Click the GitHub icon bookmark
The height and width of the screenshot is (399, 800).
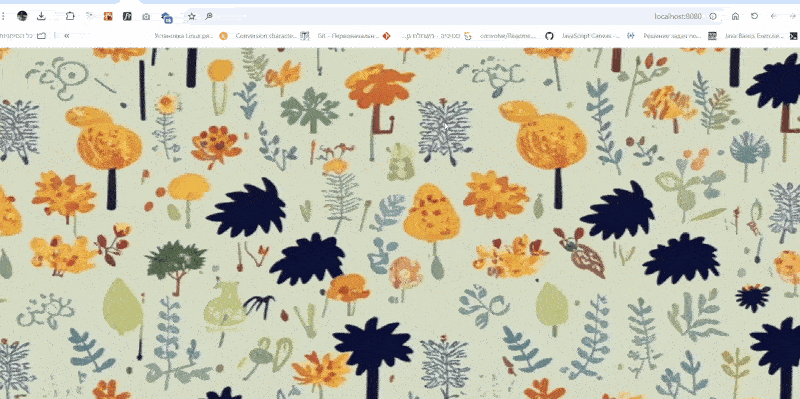[549, 36]
